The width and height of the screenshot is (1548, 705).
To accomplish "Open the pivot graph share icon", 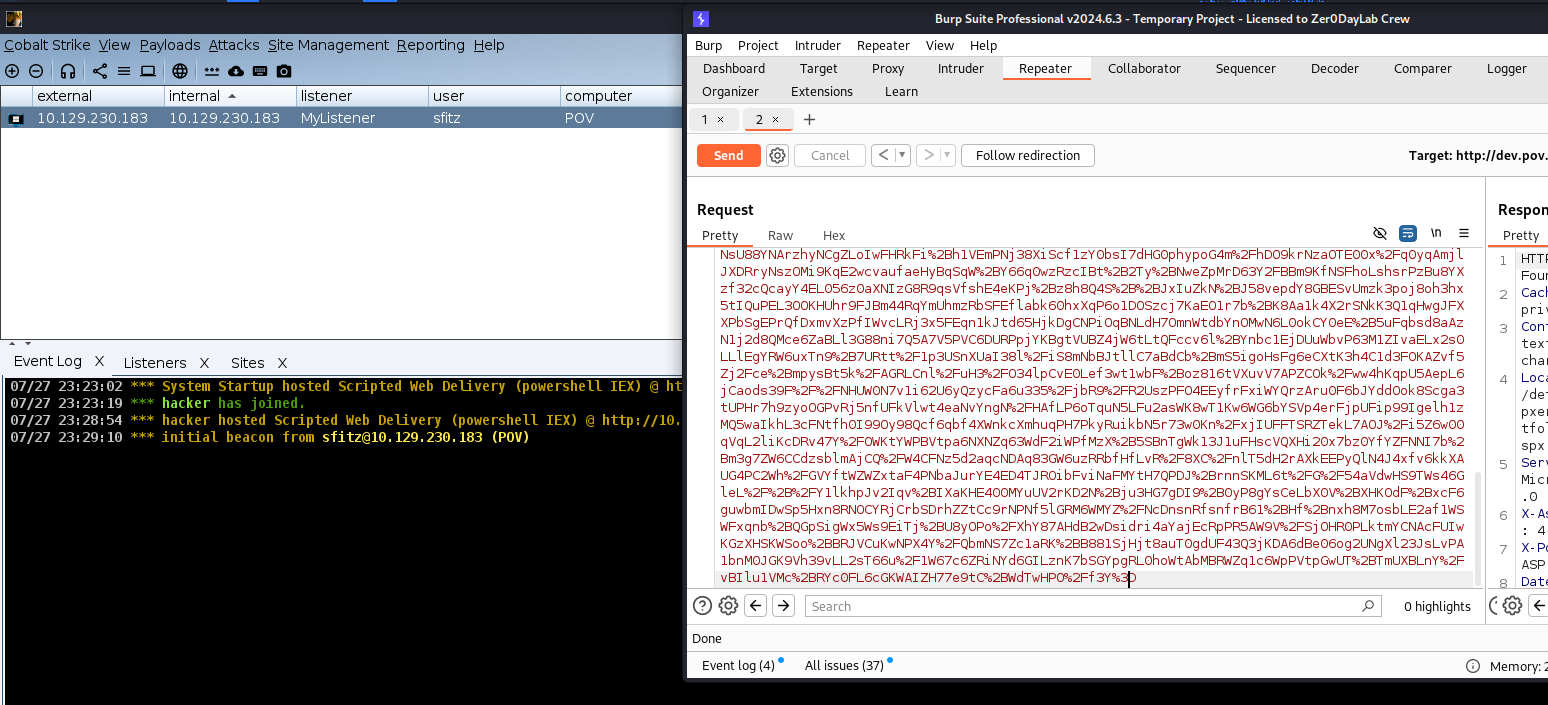I will tap(99, 71).
